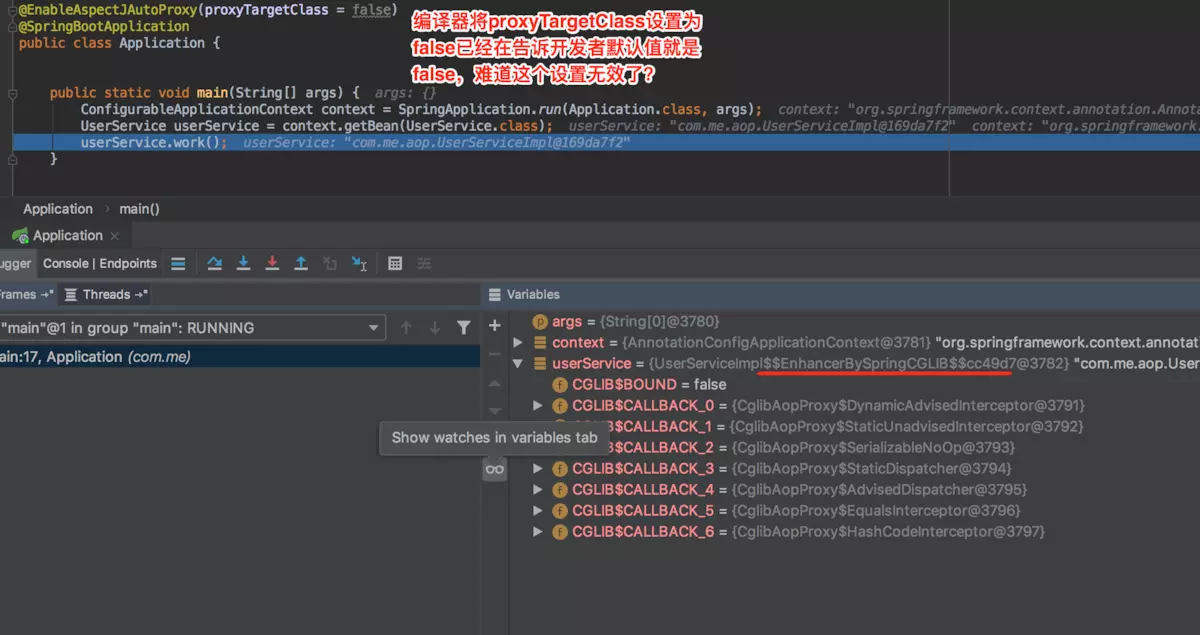
Task: Use Force Step Into (red arrow icon)
Action: click(272, 263)
